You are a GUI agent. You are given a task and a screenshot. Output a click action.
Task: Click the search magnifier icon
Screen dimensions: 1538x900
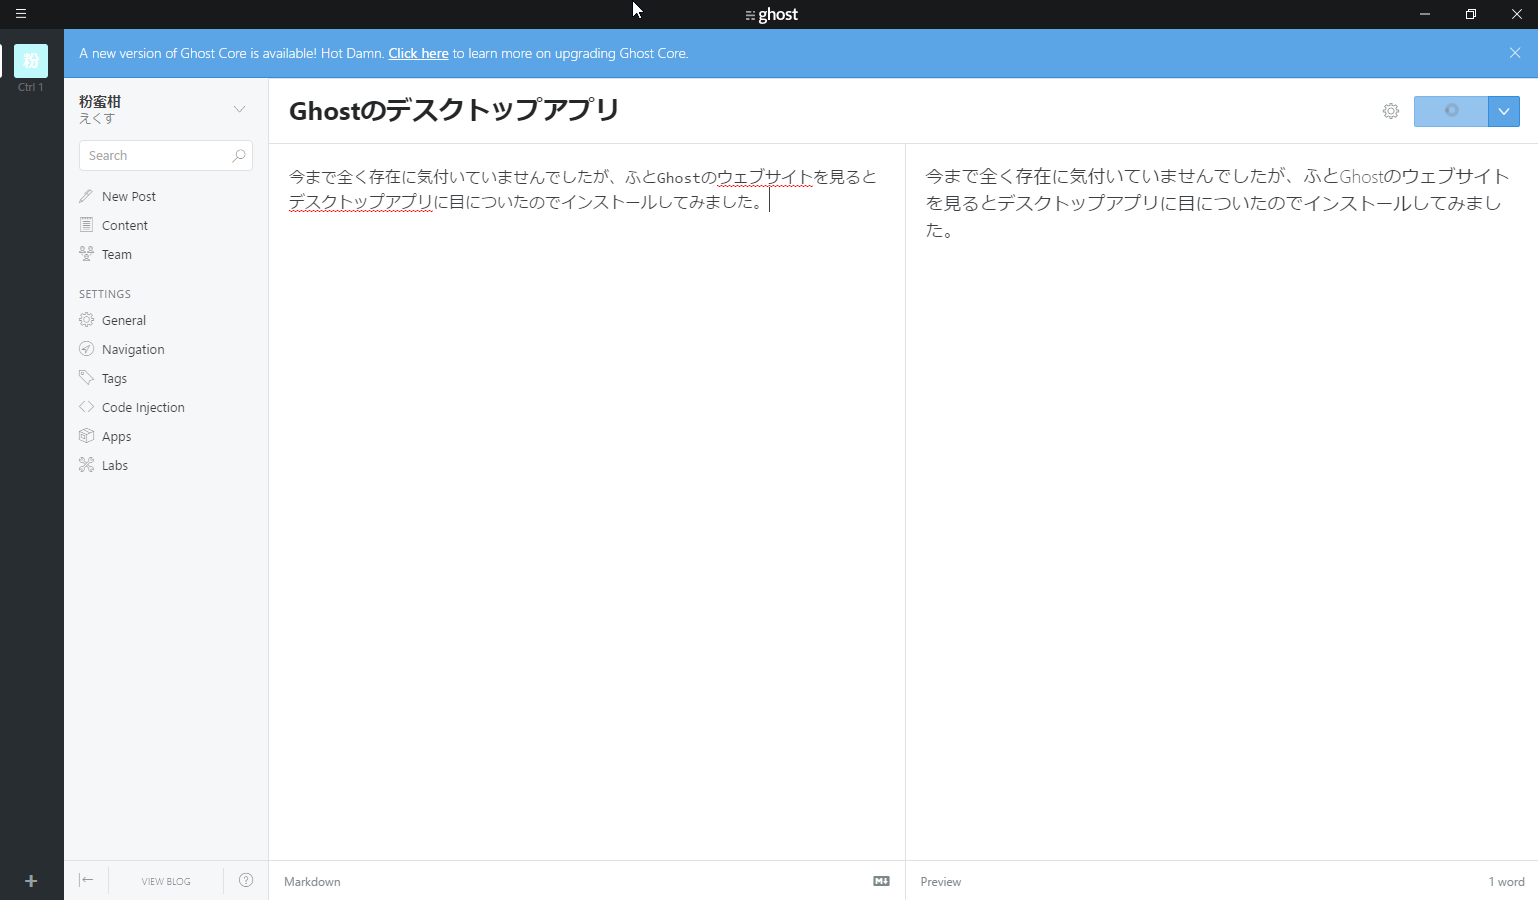coord(238,156)
